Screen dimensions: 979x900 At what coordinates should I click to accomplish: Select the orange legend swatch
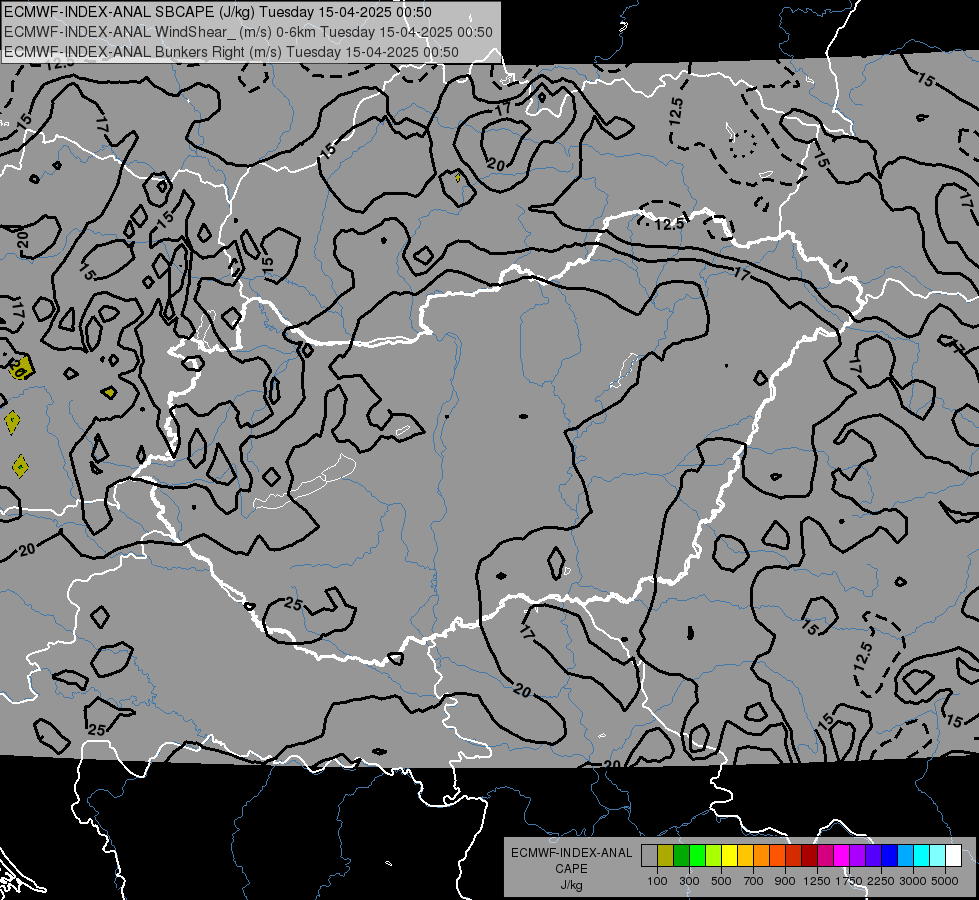(762, 855)
